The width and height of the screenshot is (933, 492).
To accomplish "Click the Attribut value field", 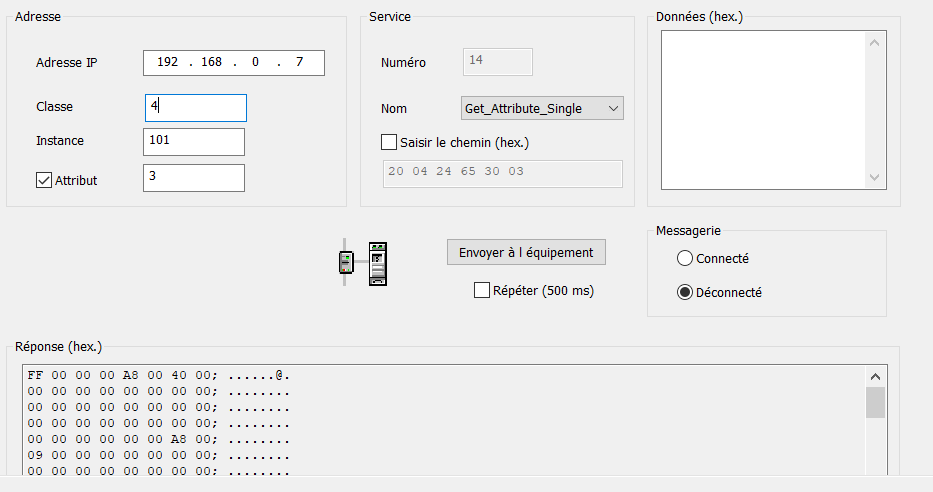I will coord(194,178).
